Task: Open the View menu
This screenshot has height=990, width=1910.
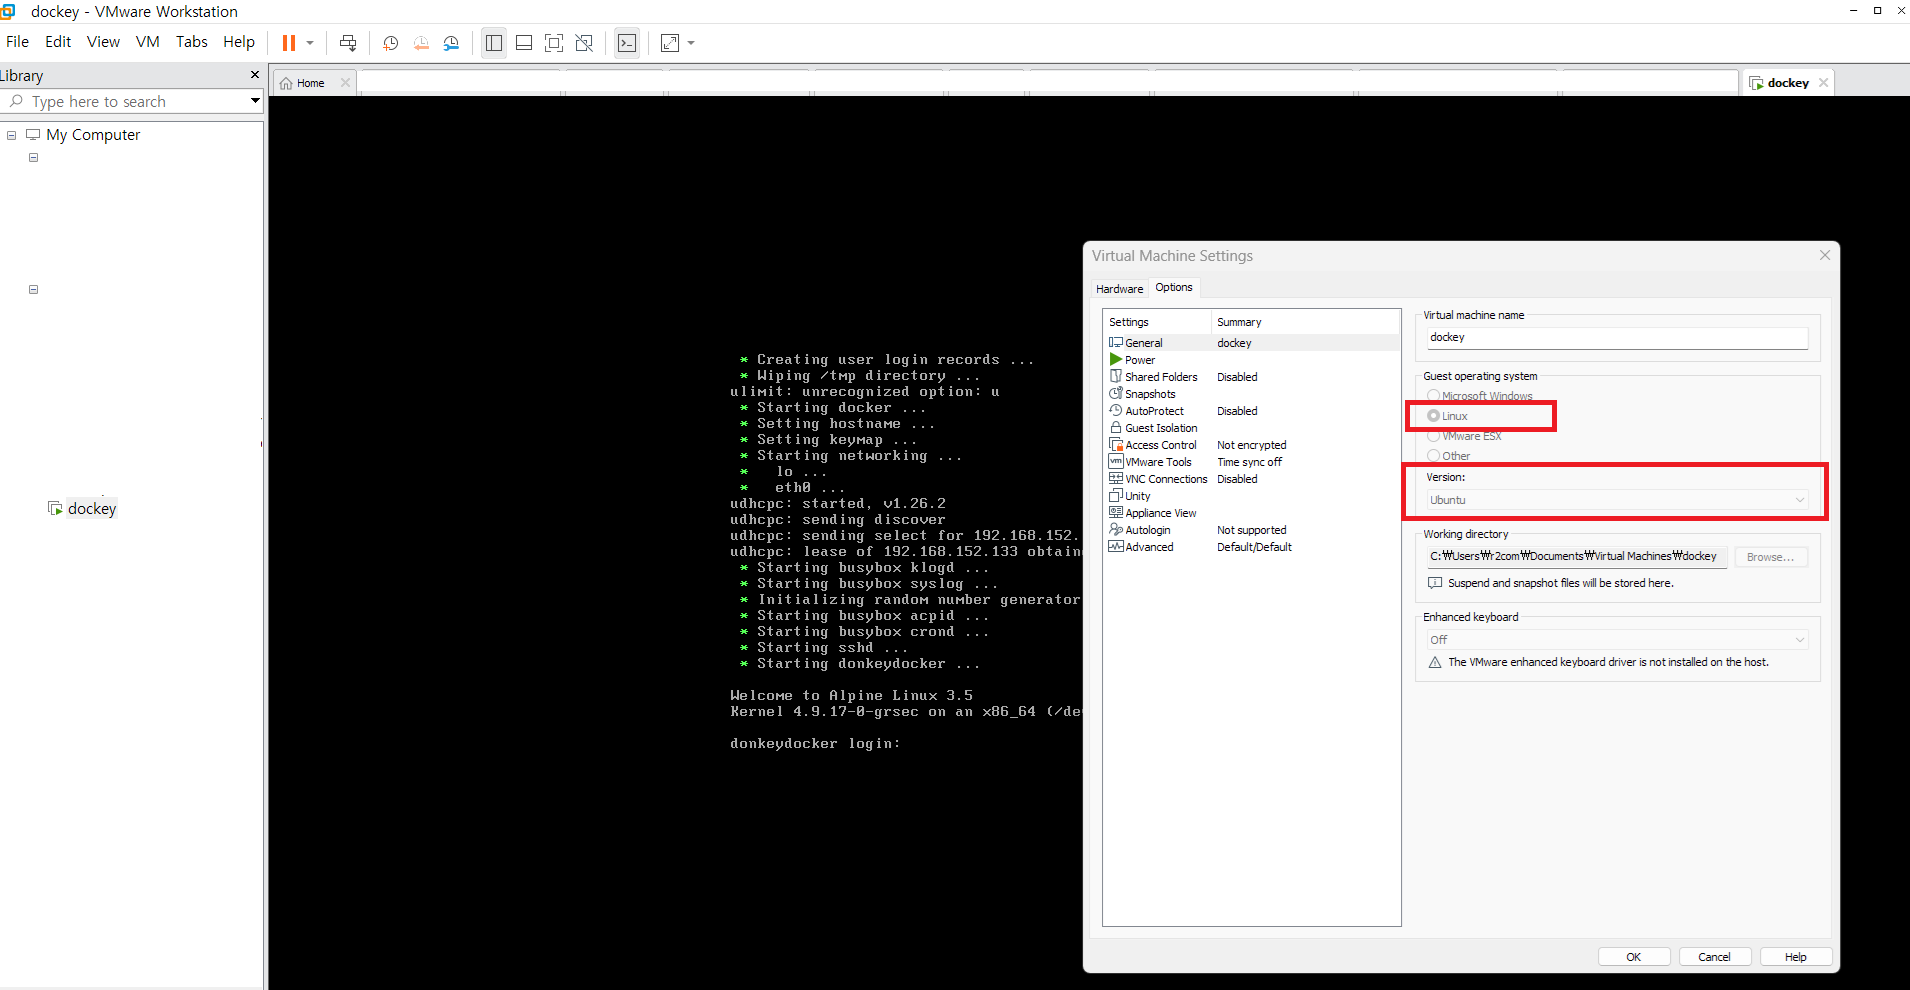Action: (103, 42)
